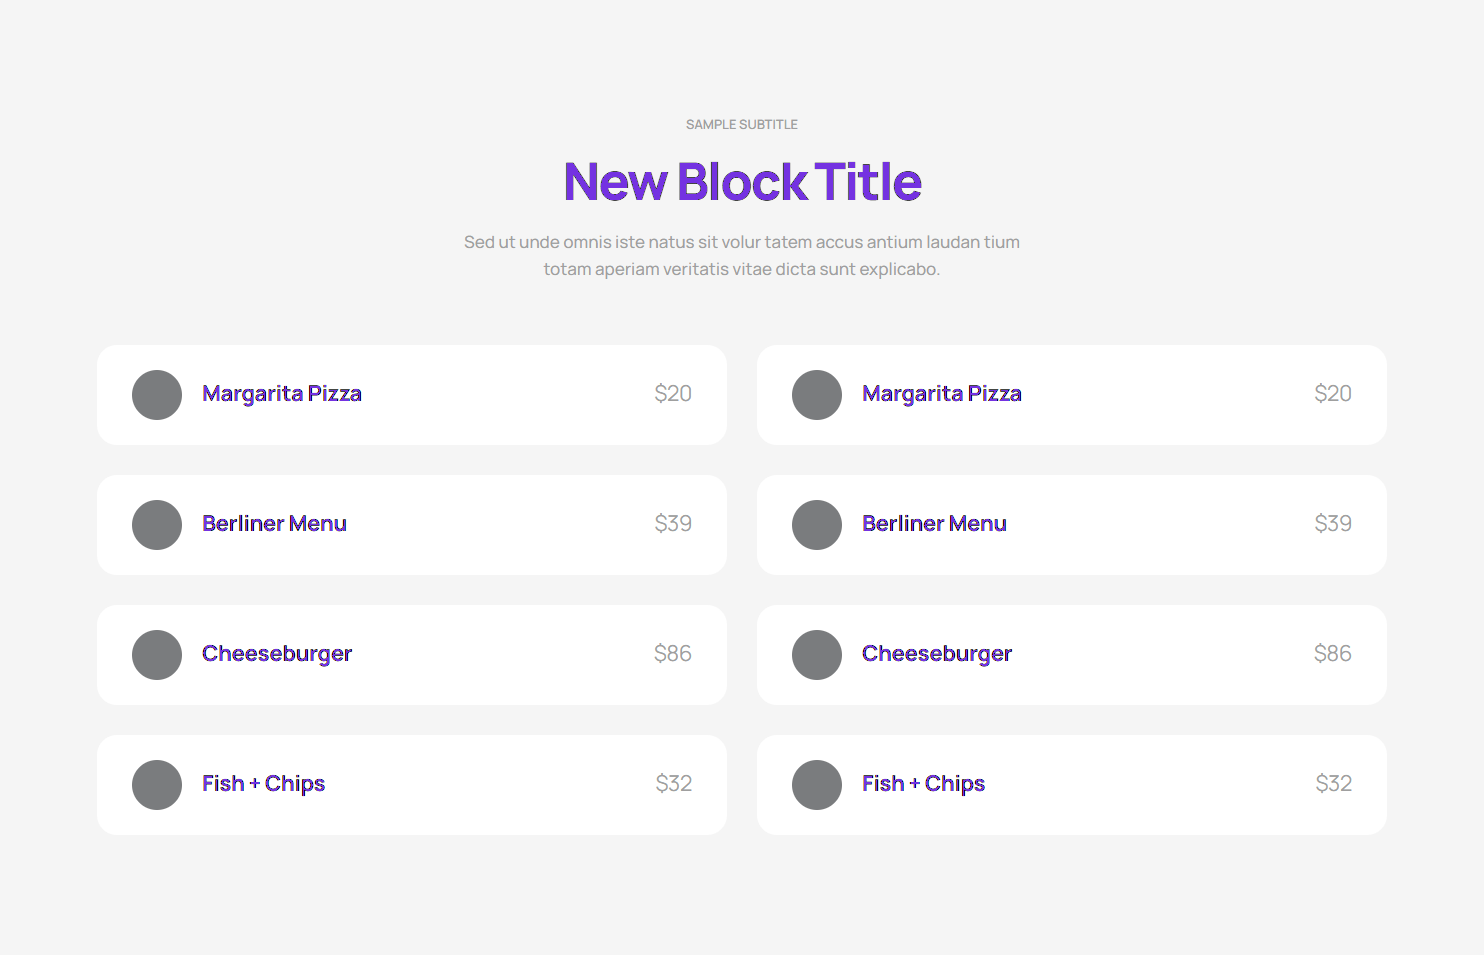
Task: Click the round icon beside left-column Cheeseburger
Action: (x=157, y=655)
